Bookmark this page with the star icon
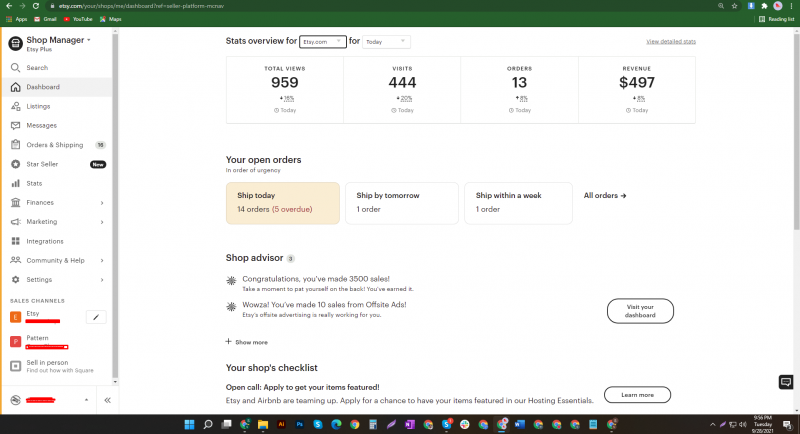The image size is (800, 434). (735, 6)
